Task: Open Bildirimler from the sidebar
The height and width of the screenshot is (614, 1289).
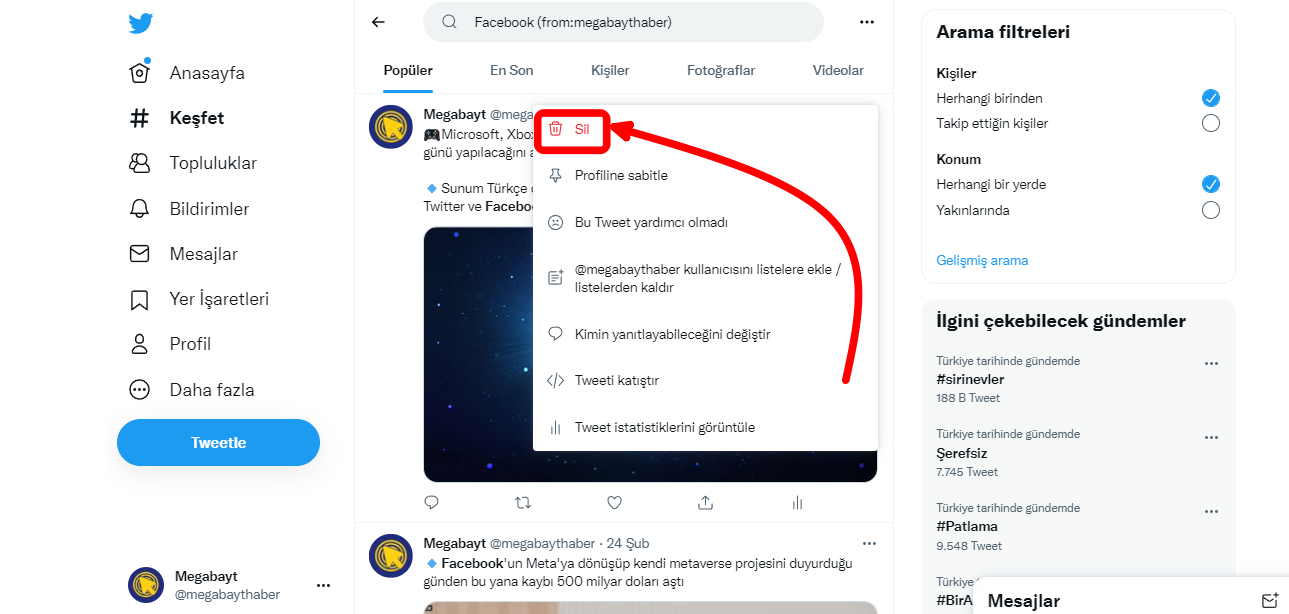Action: [209, 209]
